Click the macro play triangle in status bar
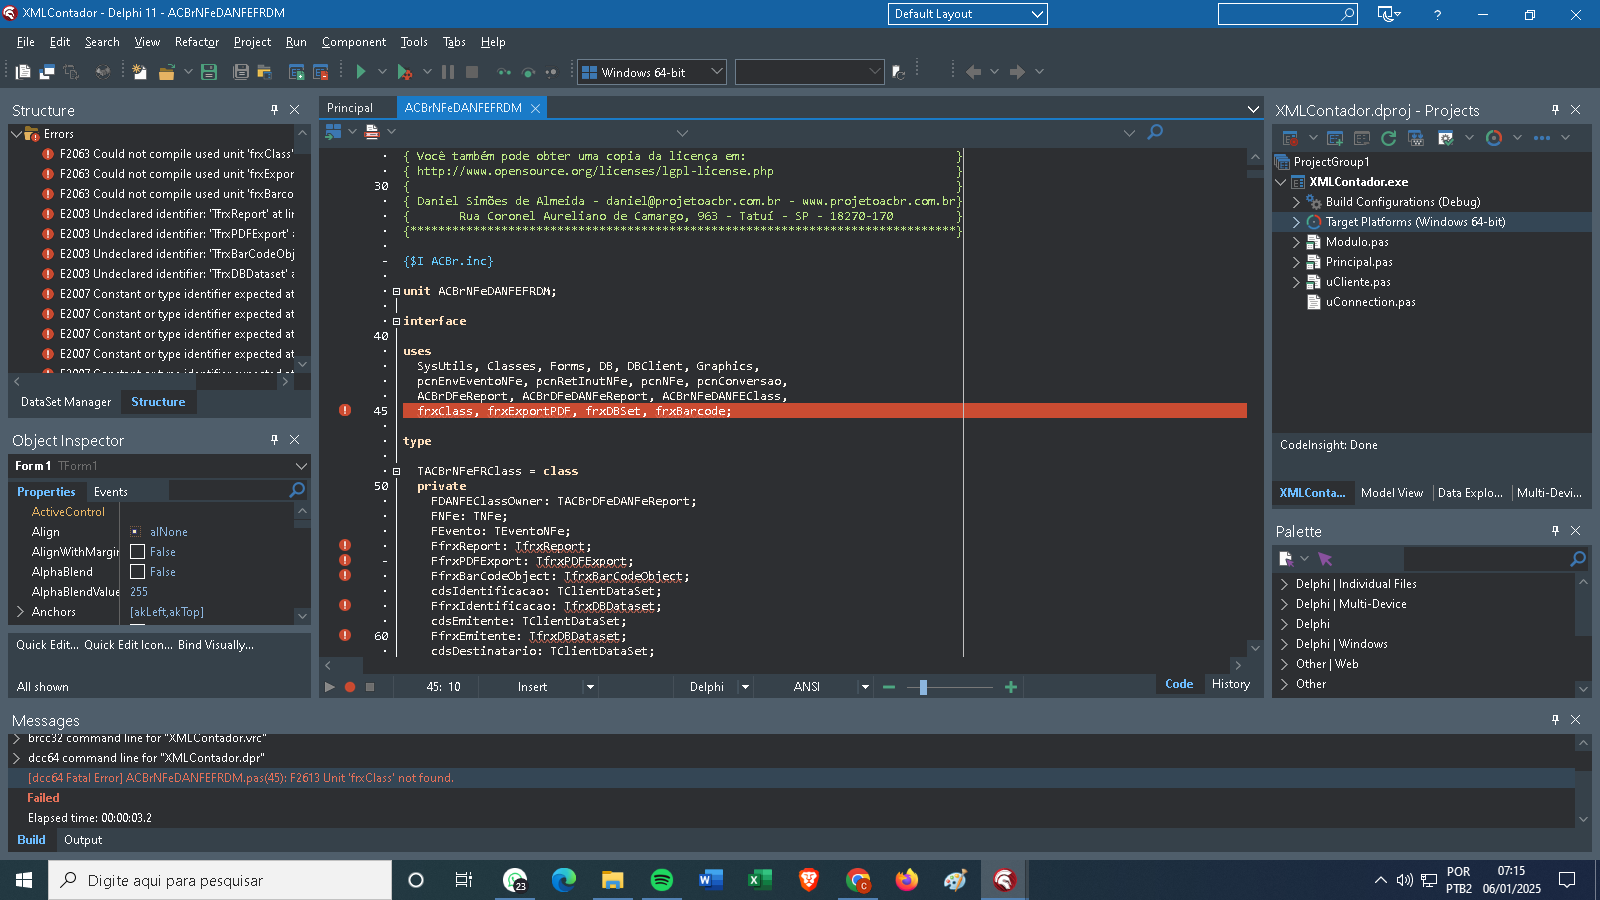 [329, 687]
